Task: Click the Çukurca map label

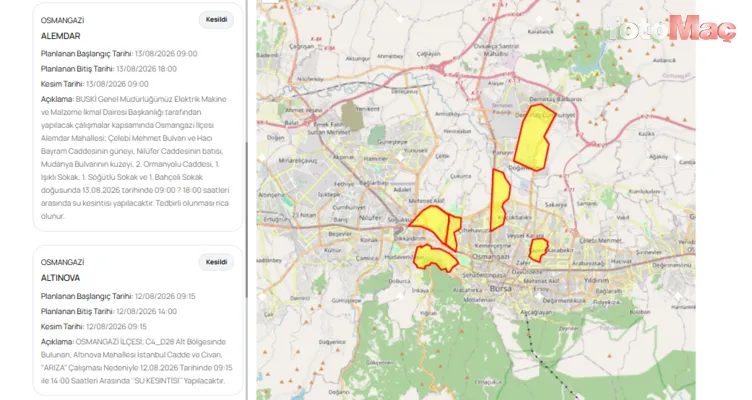Action: [461, 176]
